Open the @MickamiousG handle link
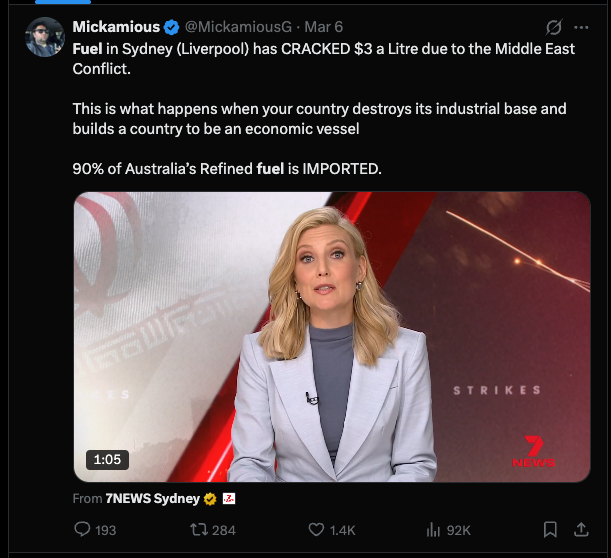The height and width of the screenshot is (558, 611). click(238, 27)
